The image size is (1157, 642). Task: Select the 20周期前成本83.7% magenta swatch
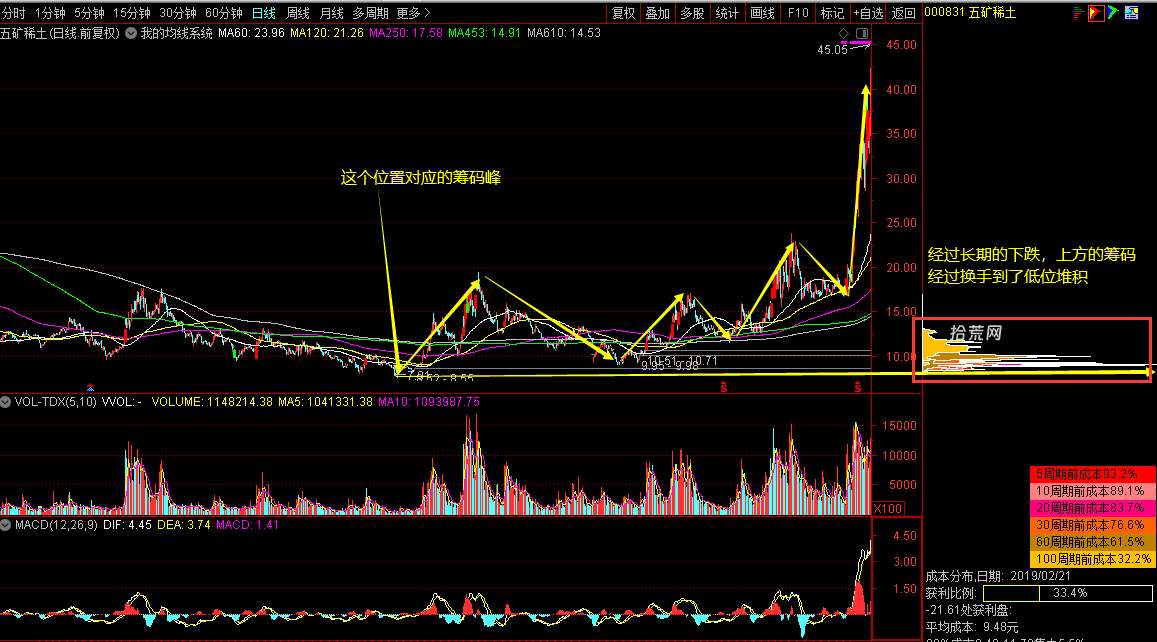pos(1091,508)
